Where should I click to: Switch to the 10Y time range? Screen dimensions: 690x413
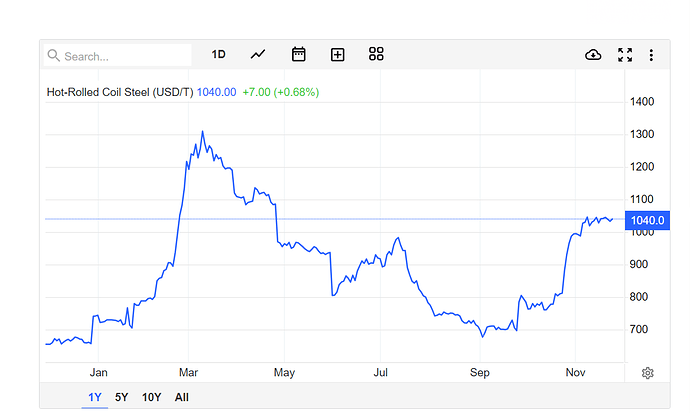point(152,397)
